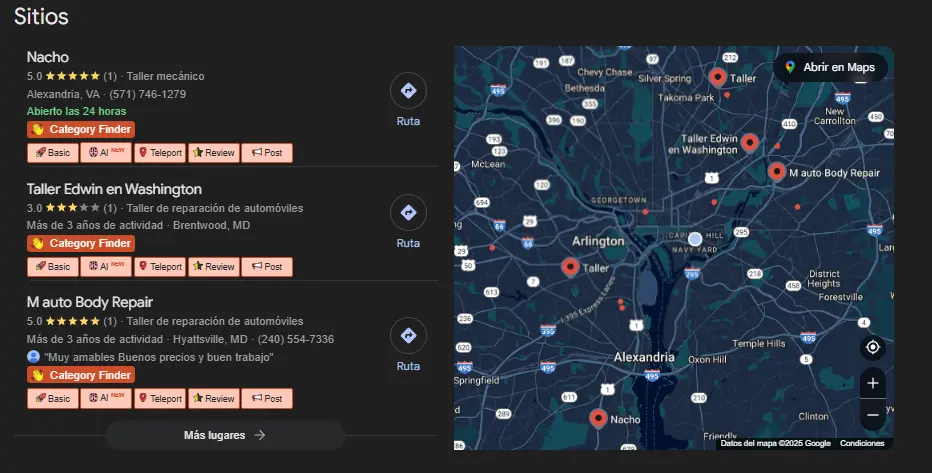Viewport: 932px width, 473px height.
Task: Click AI button under Taller Edwin
Action: coord(106,267)
